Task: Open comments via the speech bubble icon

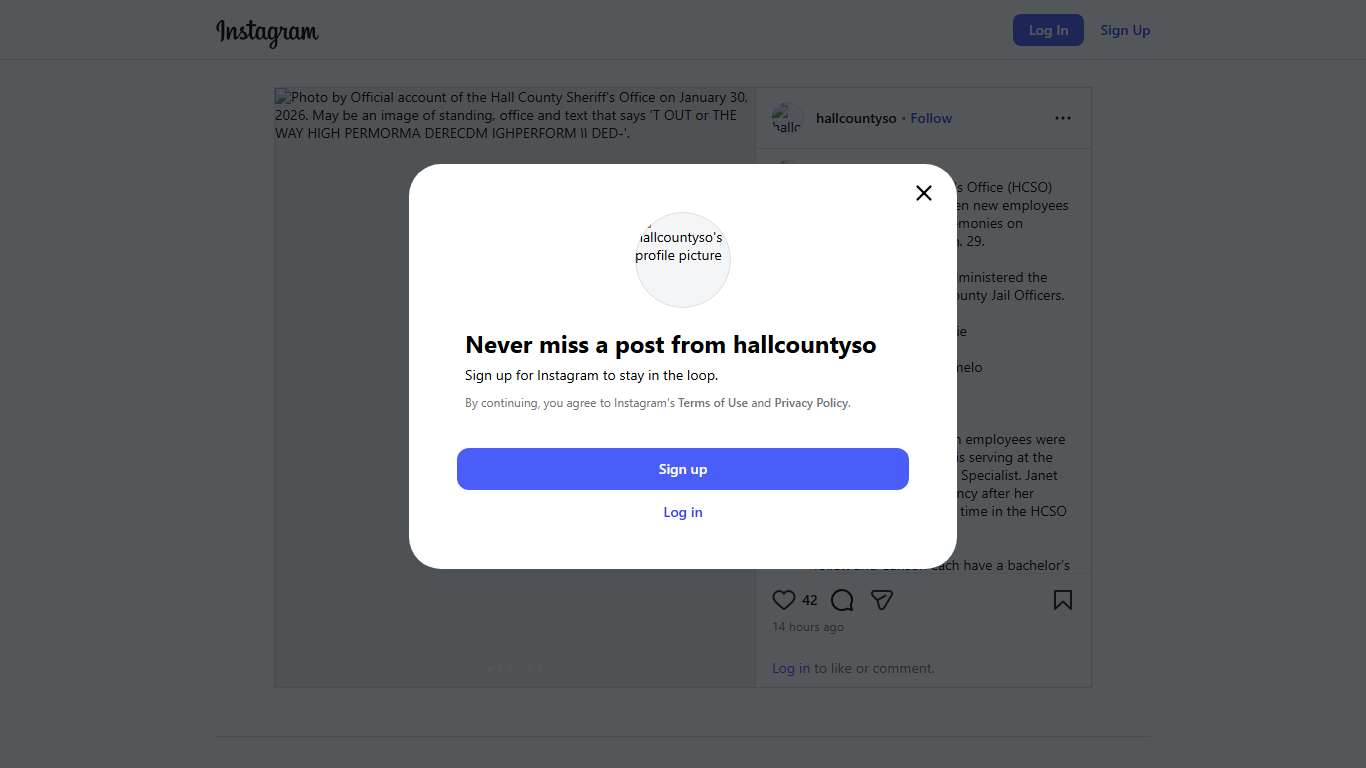Action: [x=842, y=600]
